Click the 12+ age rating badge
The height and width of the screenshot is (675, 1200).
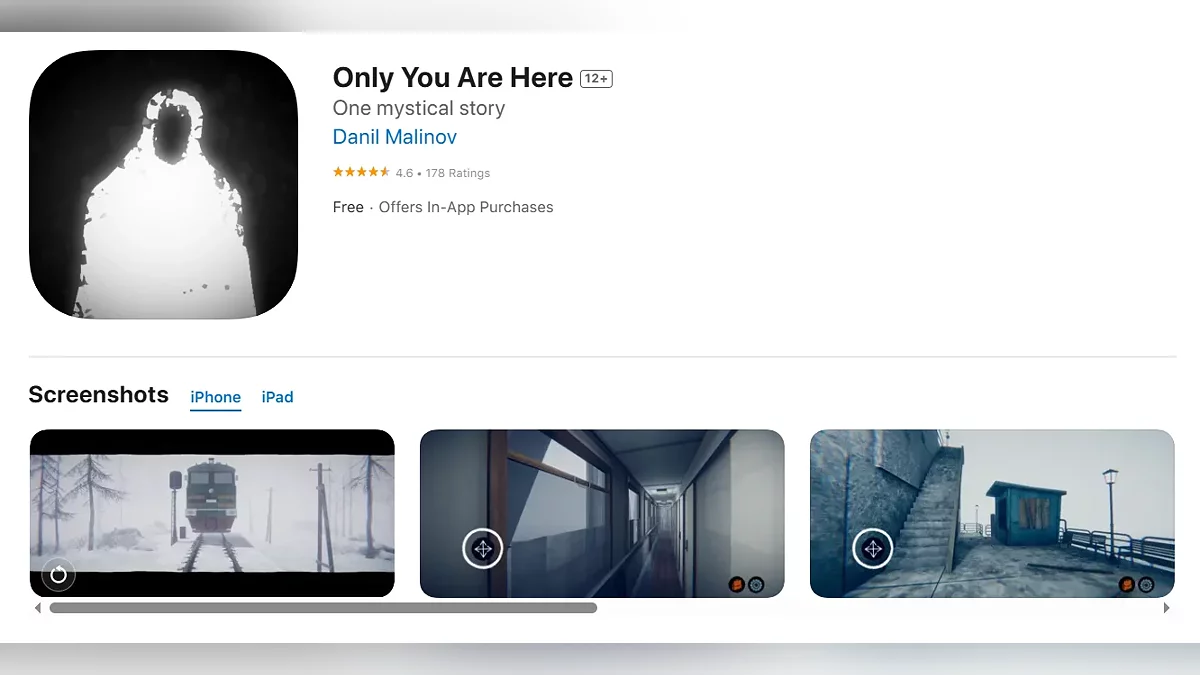pyautogui.click(x=596, y=79)
